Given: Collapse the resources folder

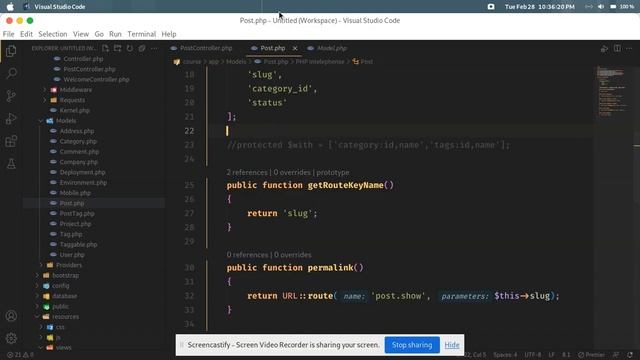Looking at the screenshot, I should click(65, 317).
